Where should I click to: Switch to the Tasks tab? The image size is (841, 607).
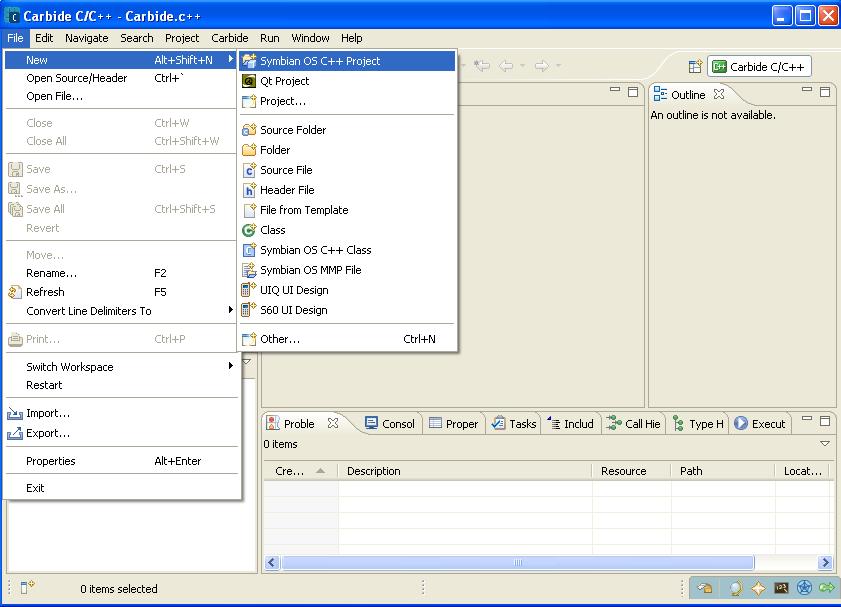tap(514, 424)
